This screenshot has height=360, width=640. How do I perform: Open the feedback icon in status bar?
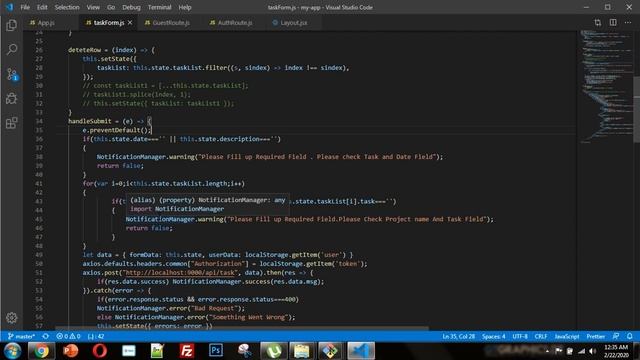[x=616, y=336]
